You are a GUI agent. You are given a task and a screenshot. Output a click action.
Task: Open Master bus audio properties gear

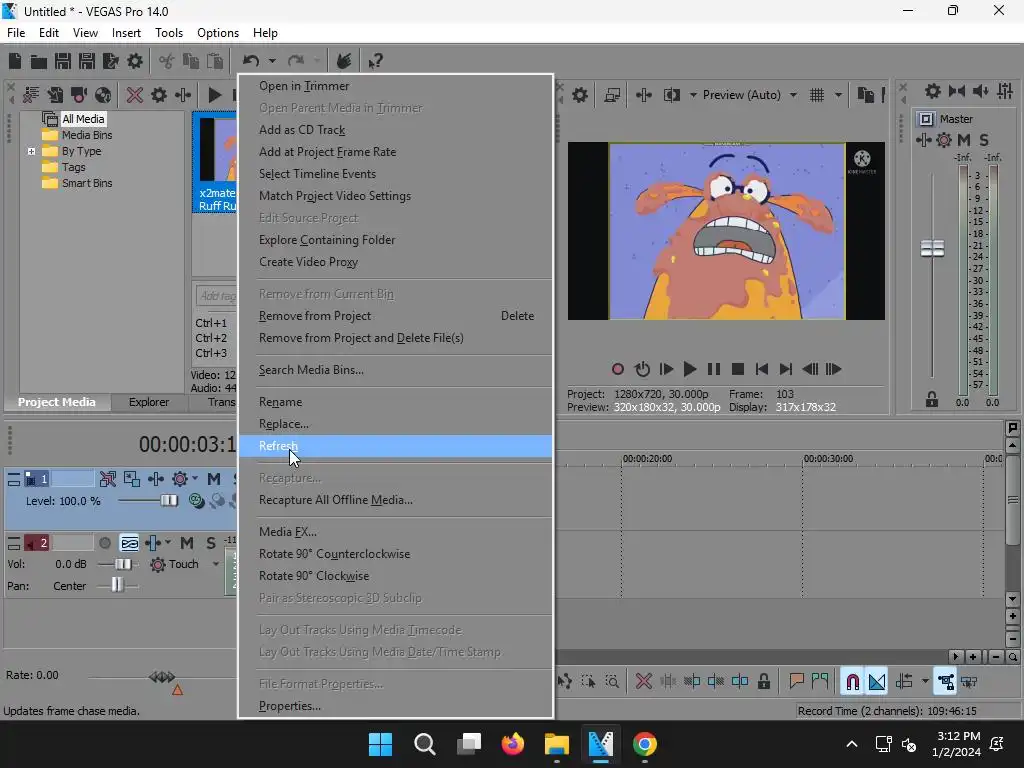(933, 91)
